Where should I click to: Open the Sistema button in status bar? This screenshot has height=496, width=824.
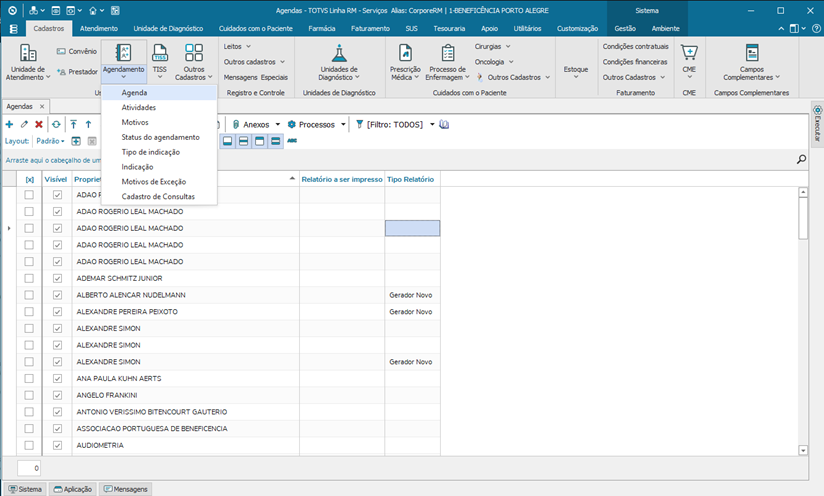point(25,489)
